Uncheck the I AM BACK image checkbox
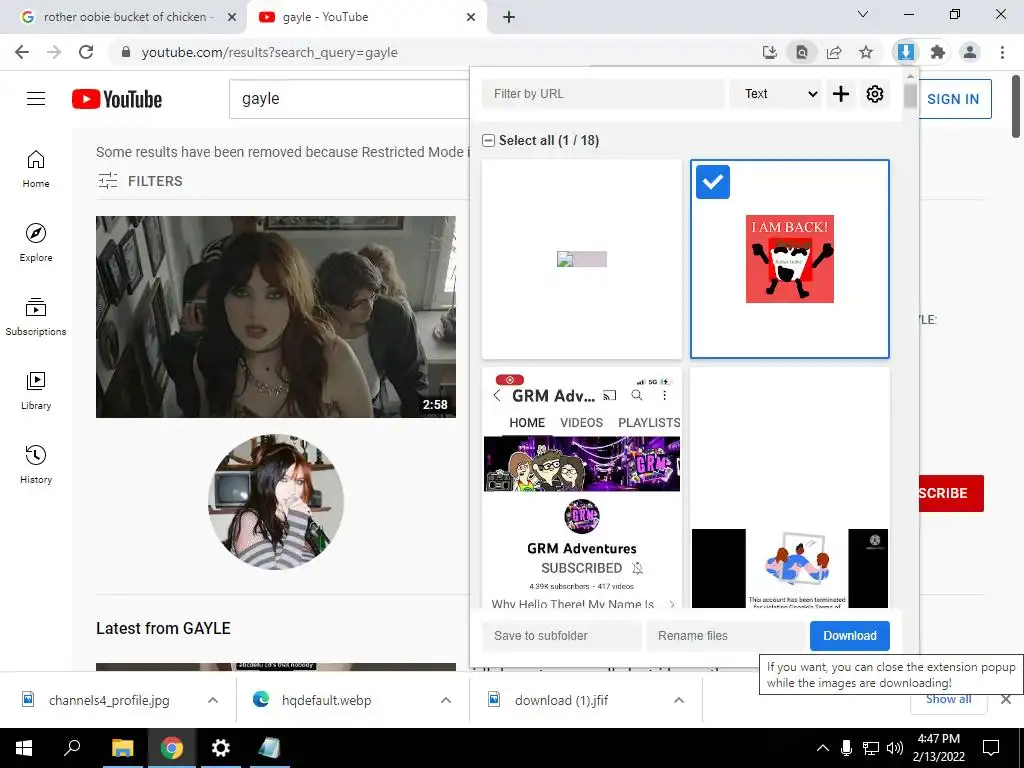1024x768 pixels. 712,182
